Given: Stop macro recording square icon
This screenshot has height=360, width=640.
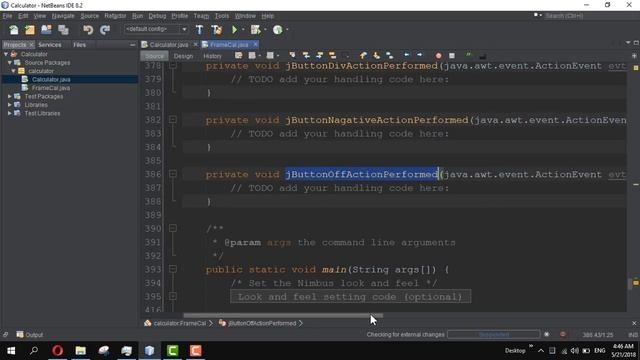Looking at the screenshot, I should pyautogui.click(x=452, y=56).
